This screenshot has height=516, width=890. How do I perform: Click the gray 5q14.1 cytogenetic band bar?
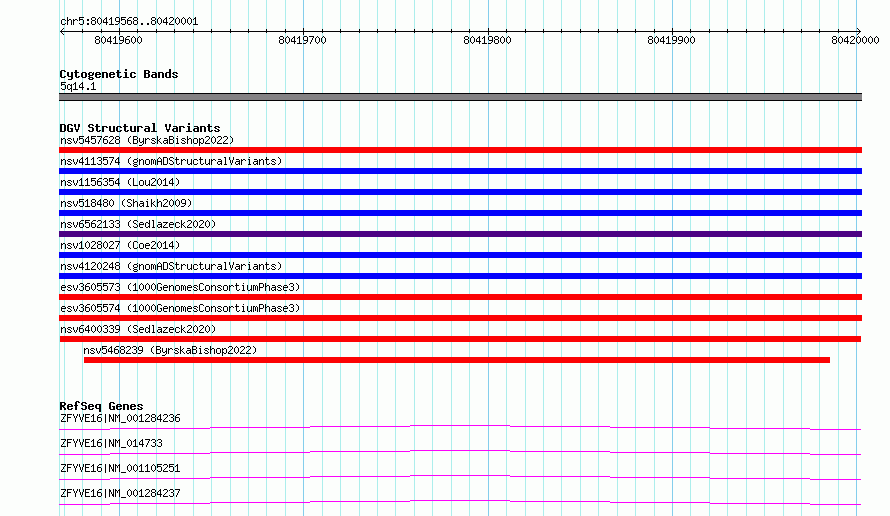point(460,97)
